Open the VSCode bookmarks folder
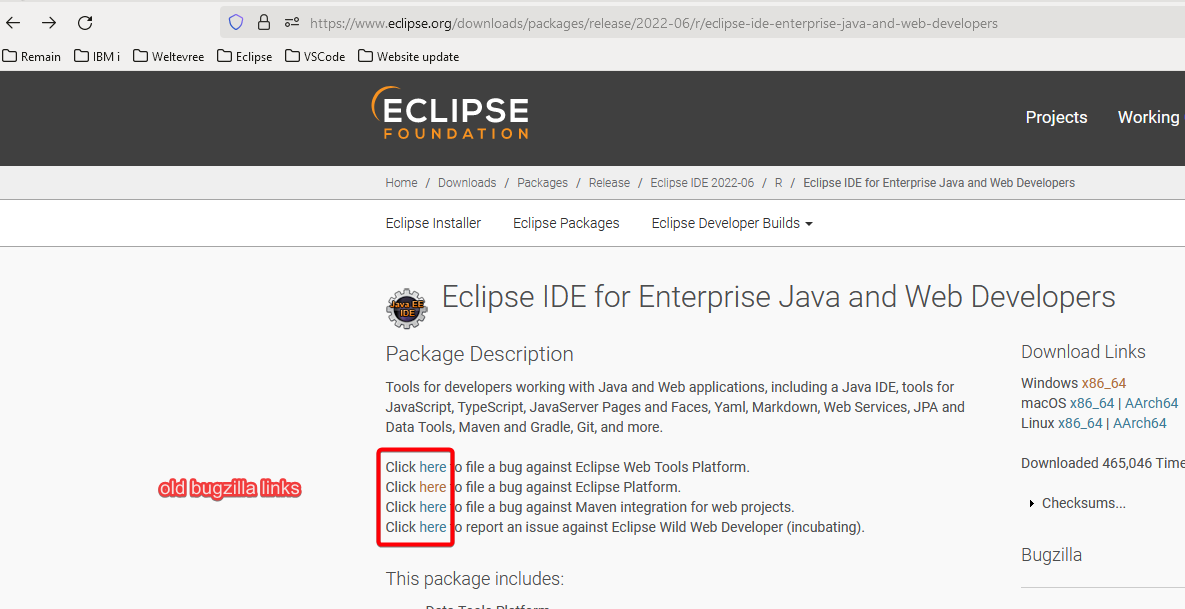 coord(315,57)
